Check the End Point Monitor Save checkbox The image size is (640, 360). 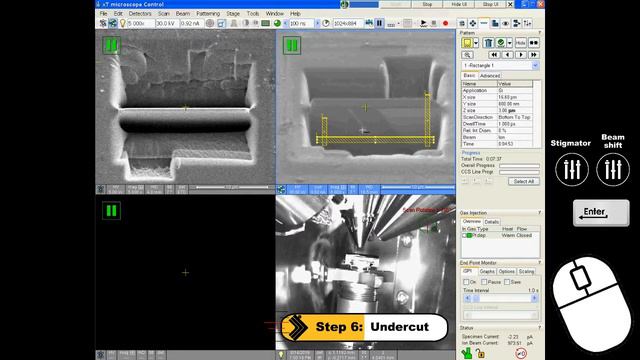[x=507, y=282]
